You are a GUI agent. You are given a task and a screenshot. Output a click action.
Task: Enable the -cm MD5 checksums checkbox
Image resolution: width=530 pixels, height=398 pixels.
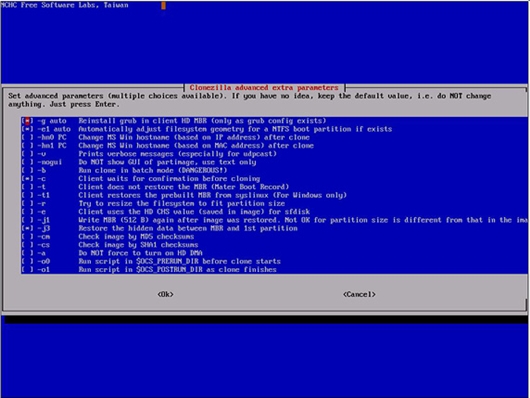(x=27, y=237)
